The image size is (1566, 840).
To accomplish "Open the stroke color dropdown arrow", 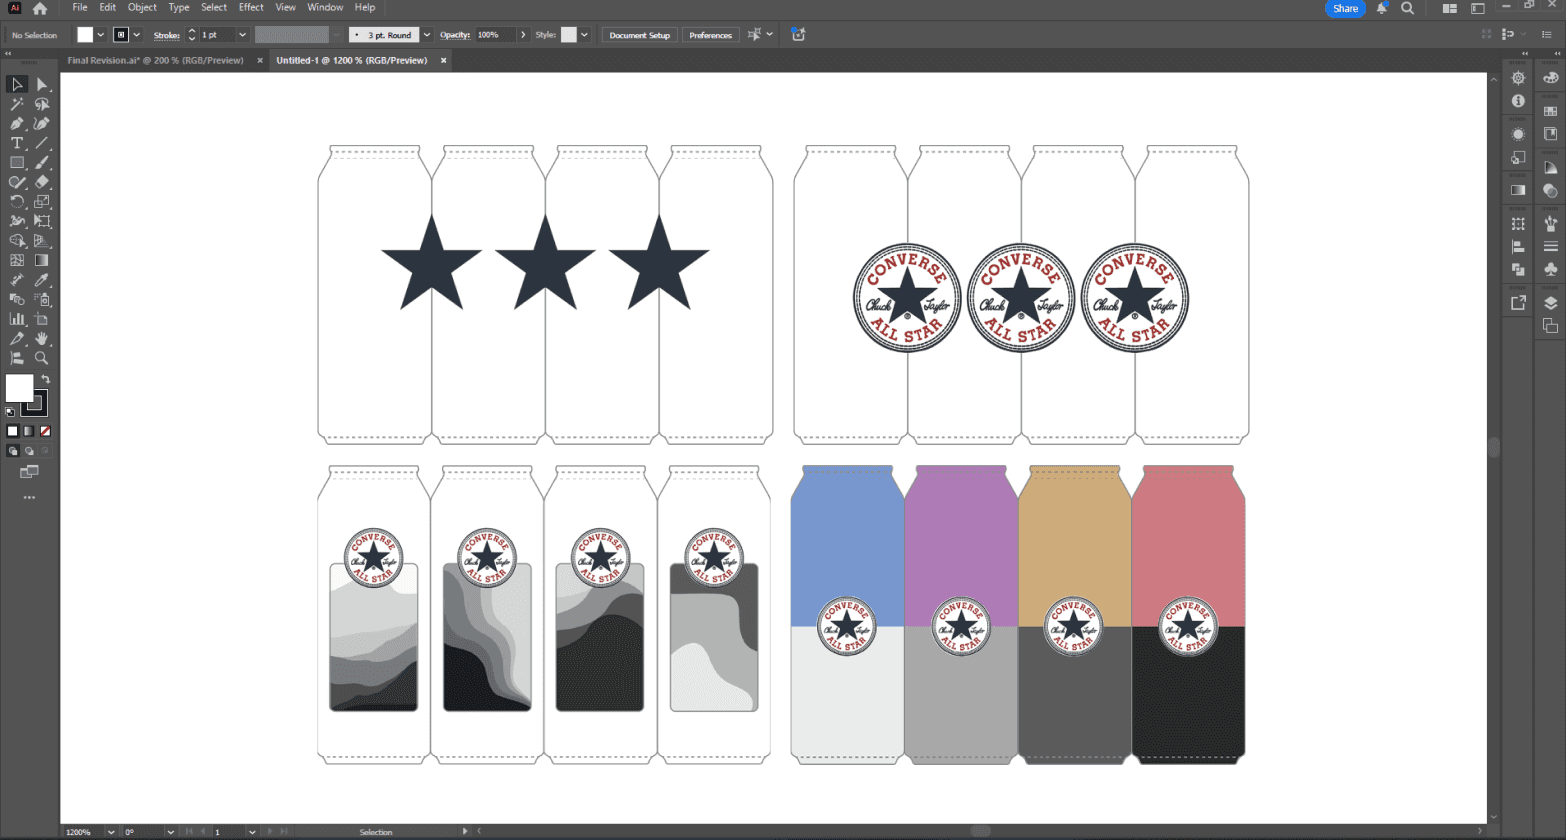I will click(x=137, y=35).
